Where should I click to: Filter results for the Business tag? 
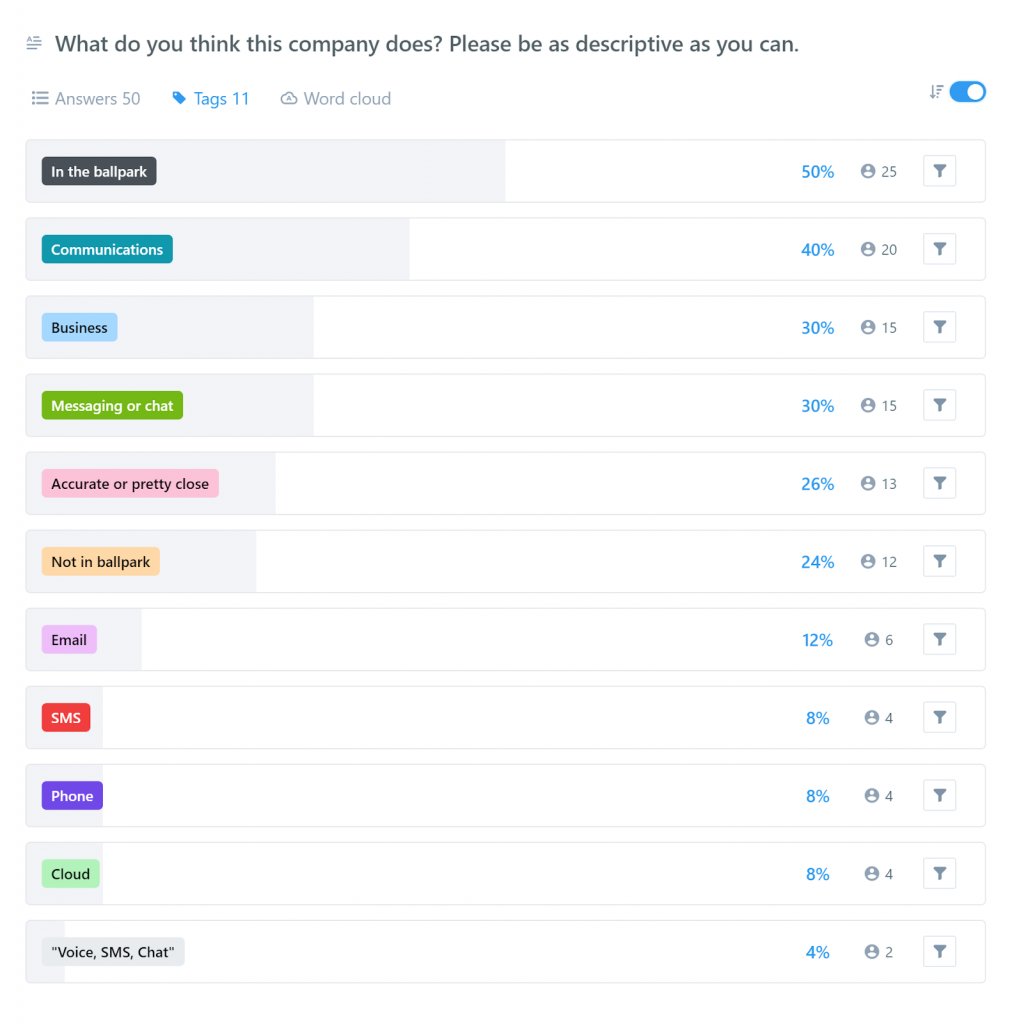pos(938,327)
